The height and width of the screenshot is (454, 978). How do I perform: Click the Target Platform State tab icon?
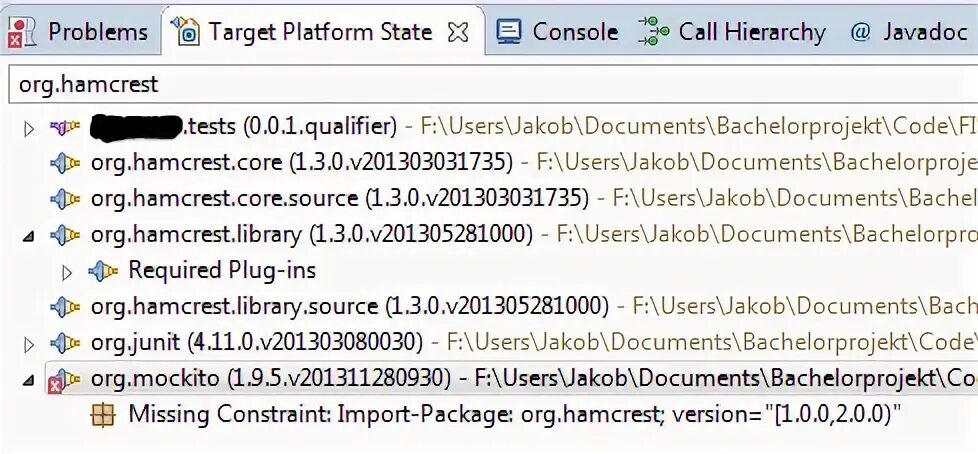(x=185, y=32)
